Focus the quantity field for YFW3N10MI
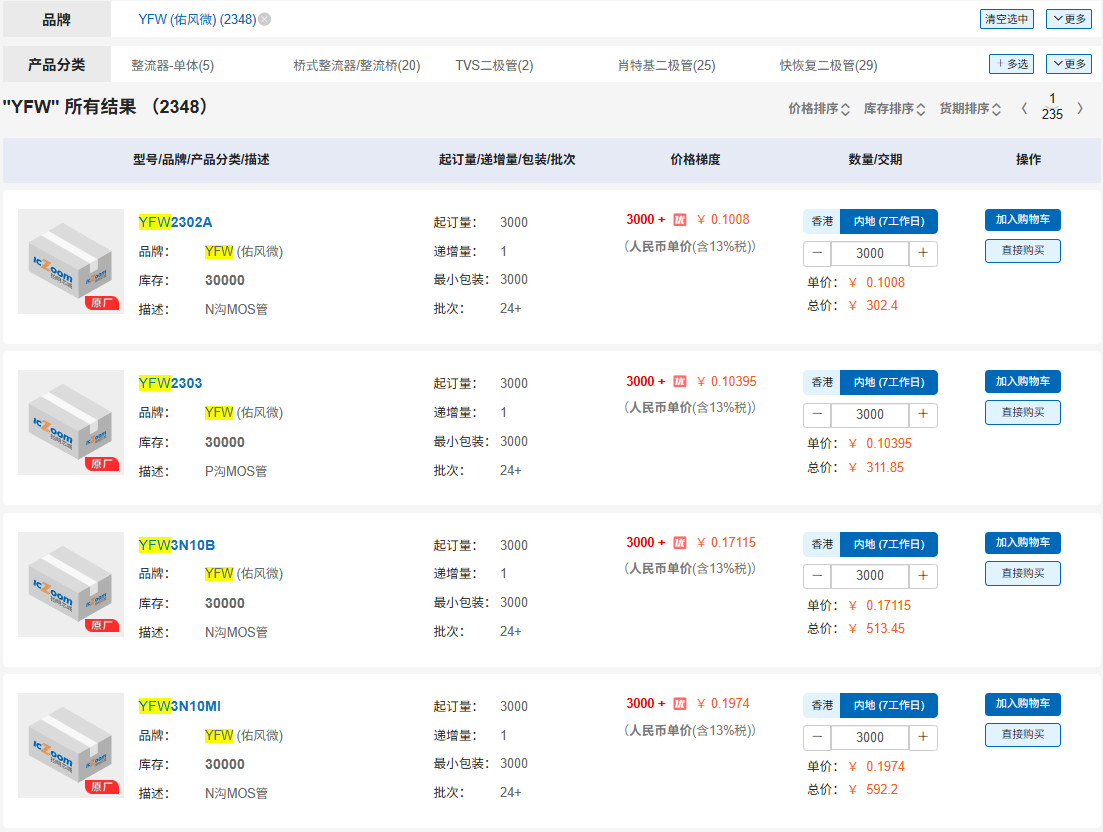 [x=870, y=737]
